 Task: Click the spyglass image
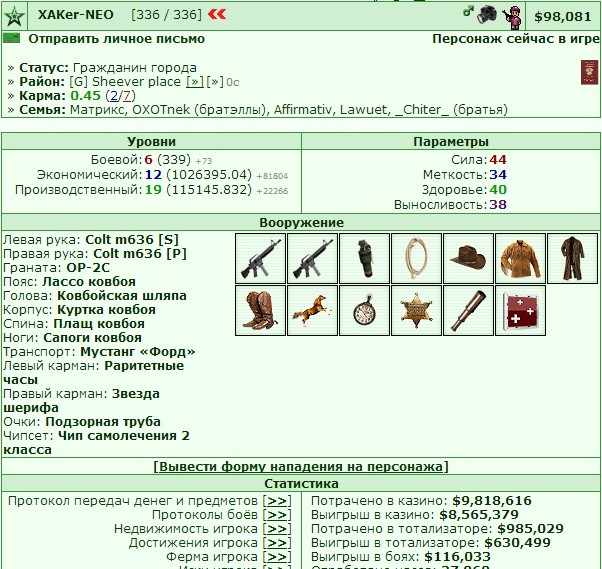[x=468, y=310]
